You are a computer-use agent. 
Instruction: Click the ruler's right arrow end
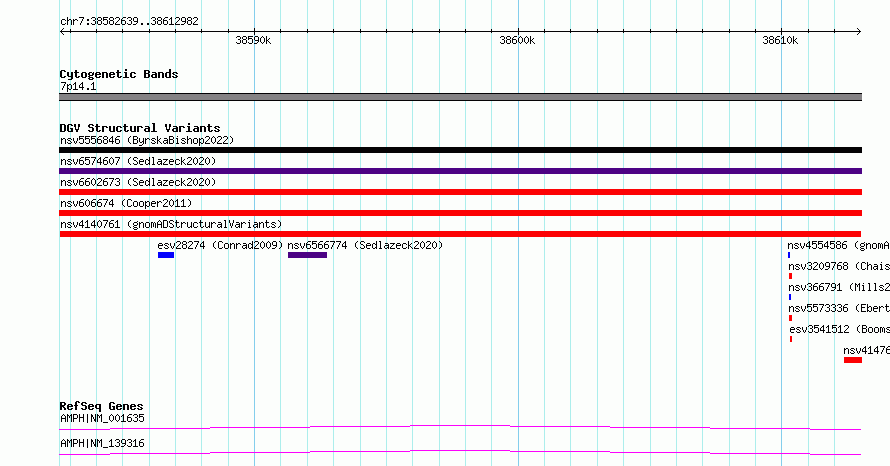click(859, 31)
